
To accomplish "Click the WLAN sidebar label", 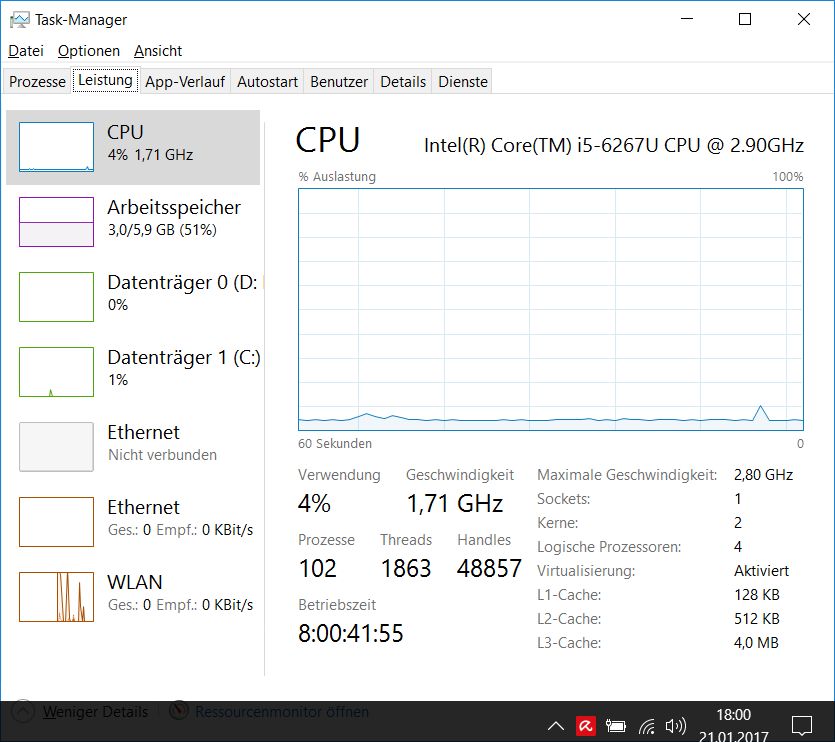I will tap(135, 582).
